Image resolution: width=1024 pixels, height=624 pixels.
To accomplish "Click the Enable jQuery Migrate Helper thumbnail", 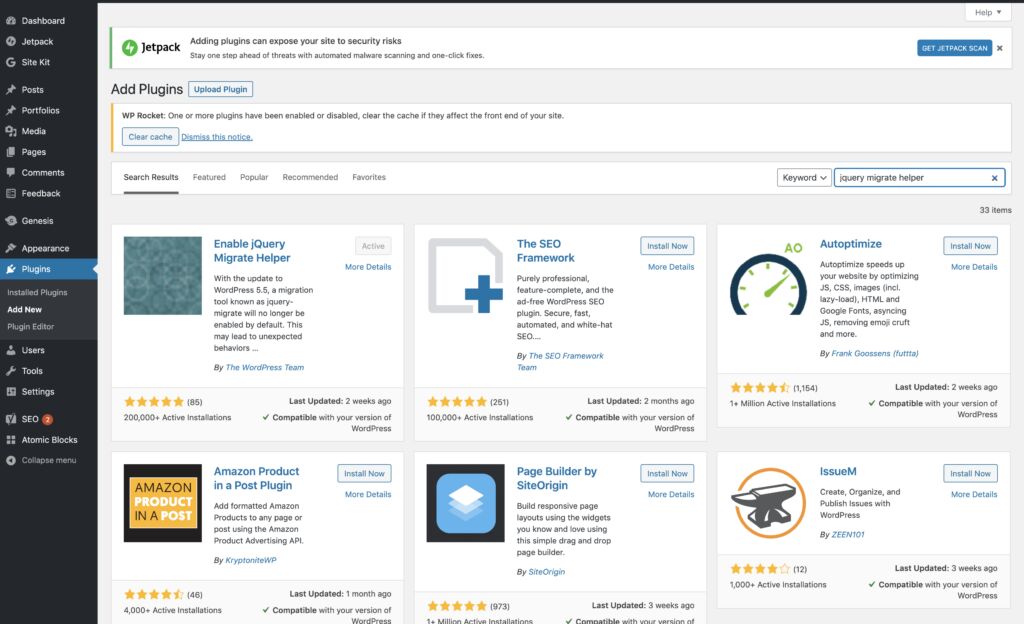I will [x=163, y=275].
